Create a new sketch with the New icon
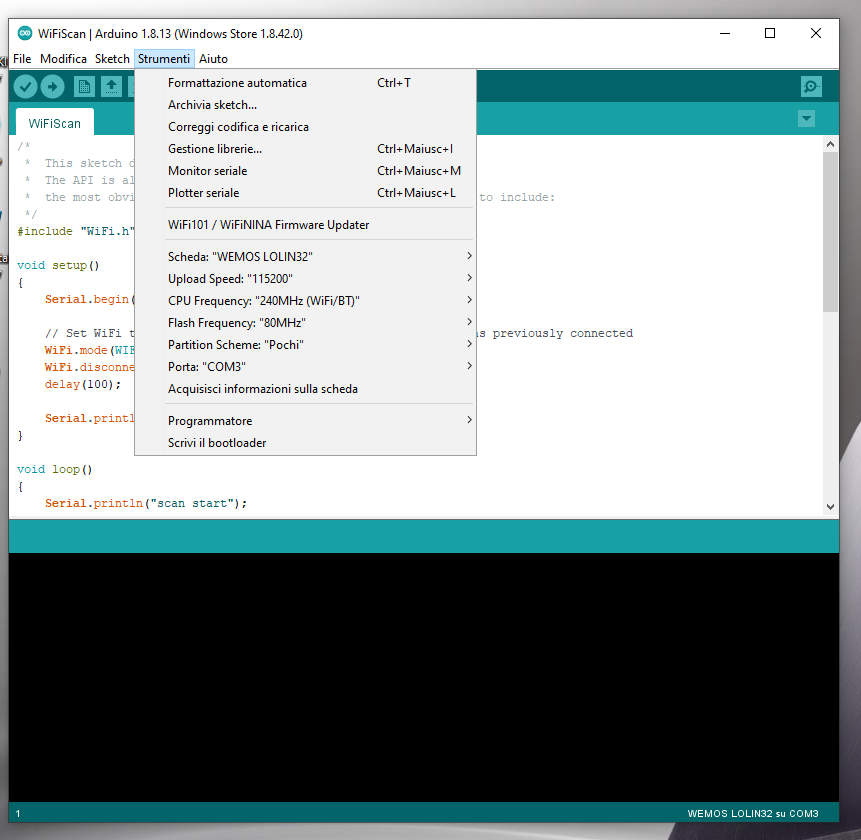Image resolution: width=861 pixels, height=840 pixels. point(84,86)
